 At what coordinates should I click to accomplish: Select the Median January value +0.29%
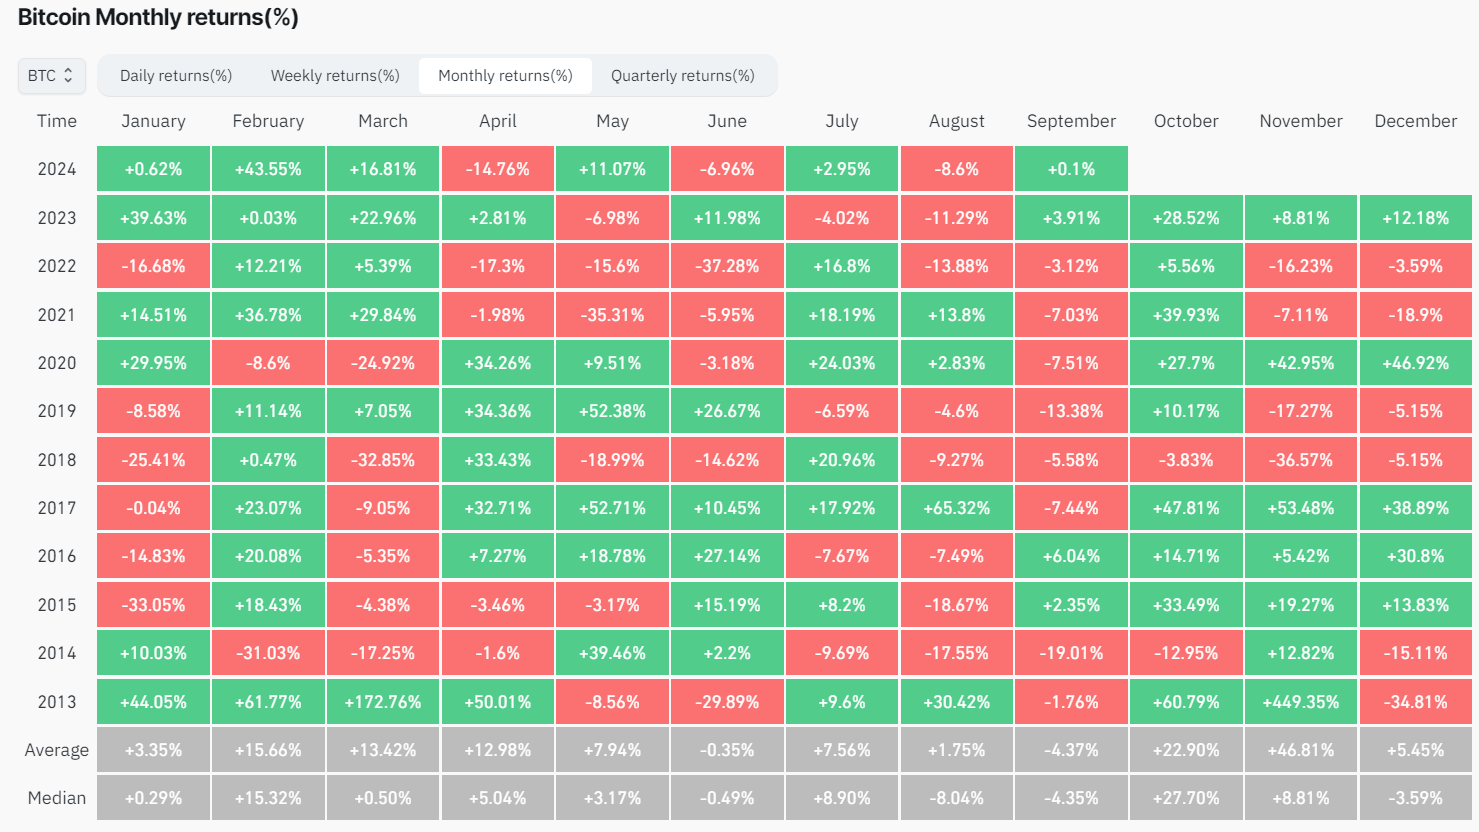coord(154,797)
